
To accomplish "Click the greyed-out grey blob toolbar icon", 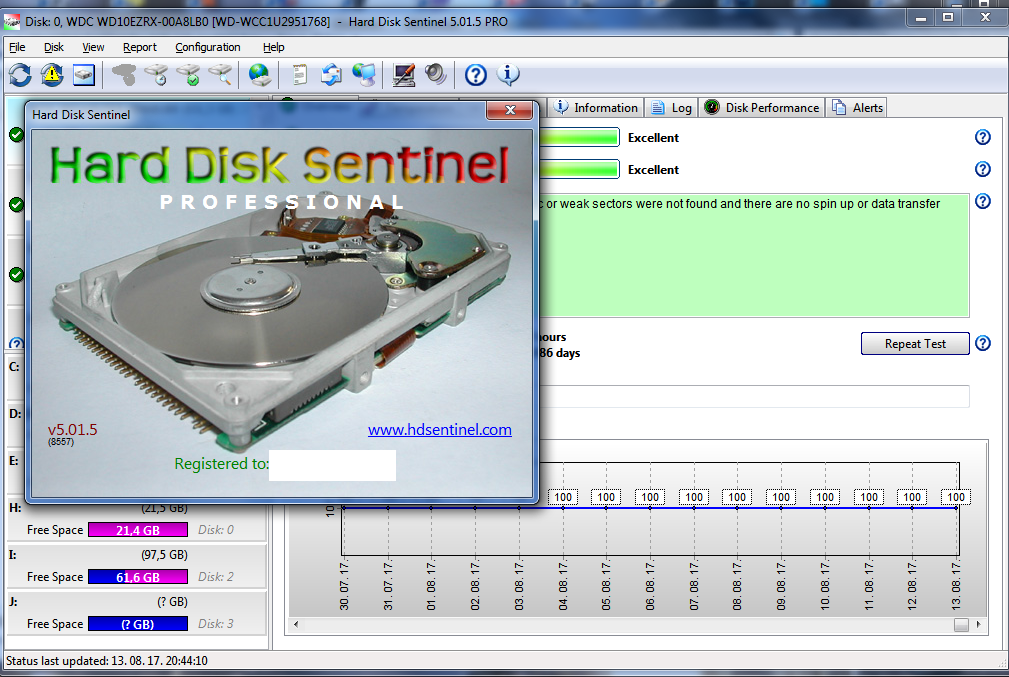I will pos(124,75).
